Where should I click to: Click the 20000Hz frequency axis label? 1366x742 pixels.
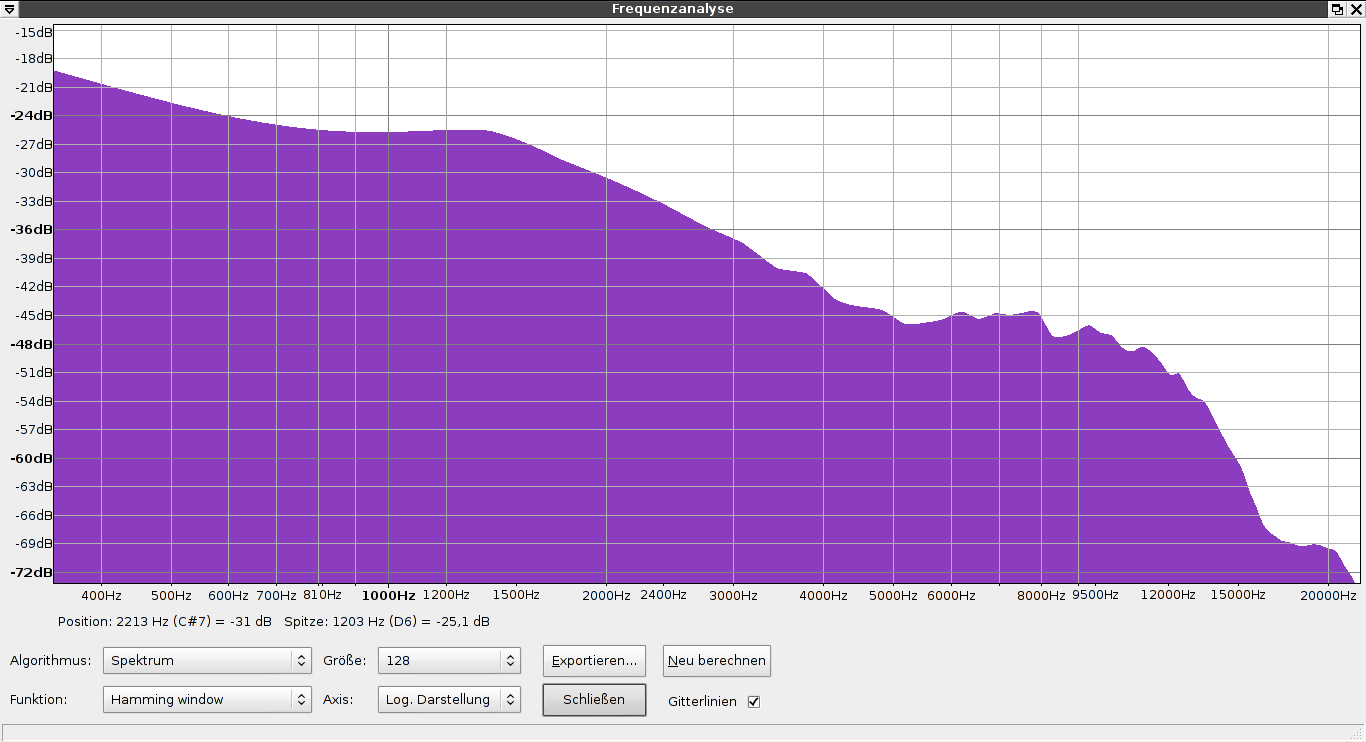[1328, 595]
